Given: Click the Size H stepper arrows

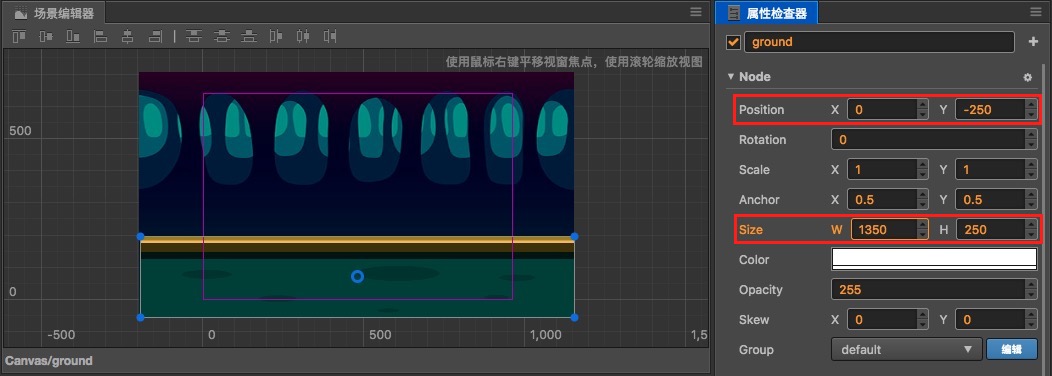Looking at the screenshot, I should (x=1031, y=230).
